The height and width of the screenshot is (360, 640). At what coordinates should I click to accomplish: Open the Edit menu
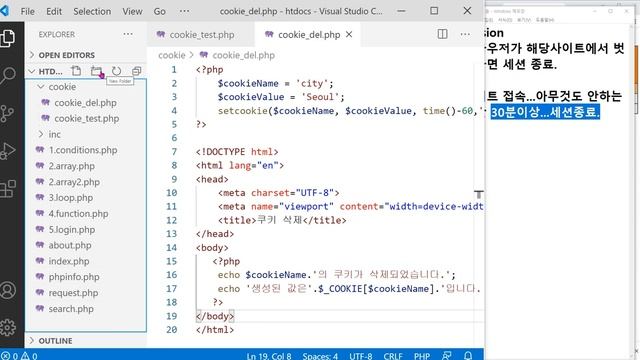54,11
